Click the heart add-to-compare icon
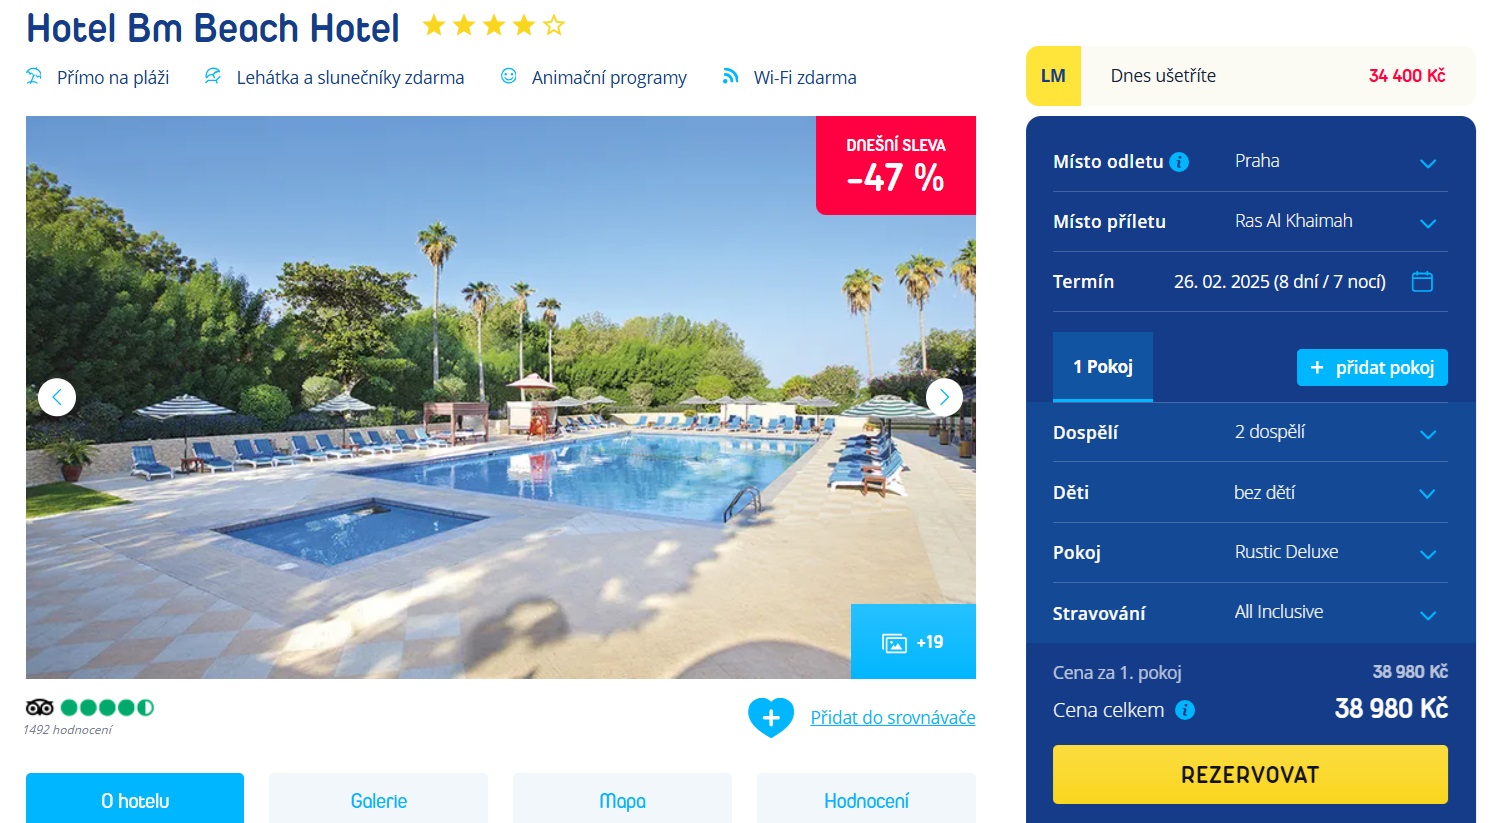Image resolution: width=1504 pixels, height=823 pixels. pos(771,717)
